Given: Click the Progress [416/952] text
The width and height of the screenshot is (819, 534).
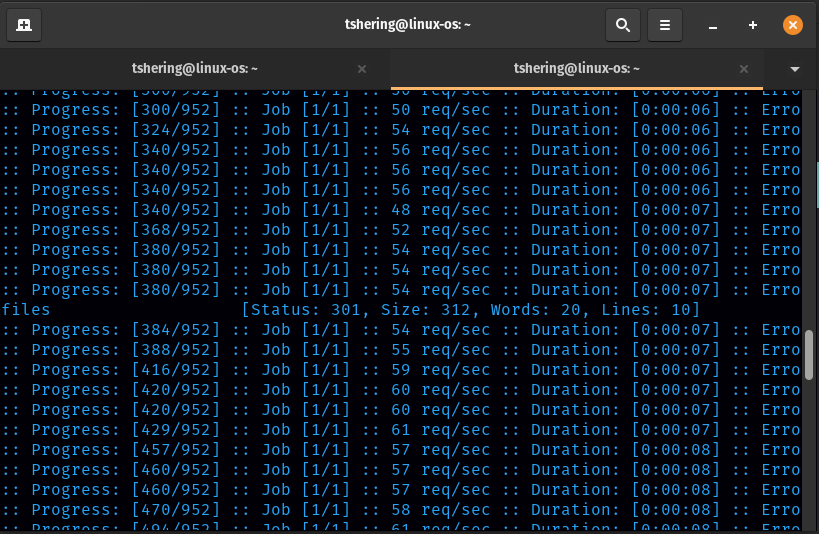Looking at the screenshot, I should point(125,370).
